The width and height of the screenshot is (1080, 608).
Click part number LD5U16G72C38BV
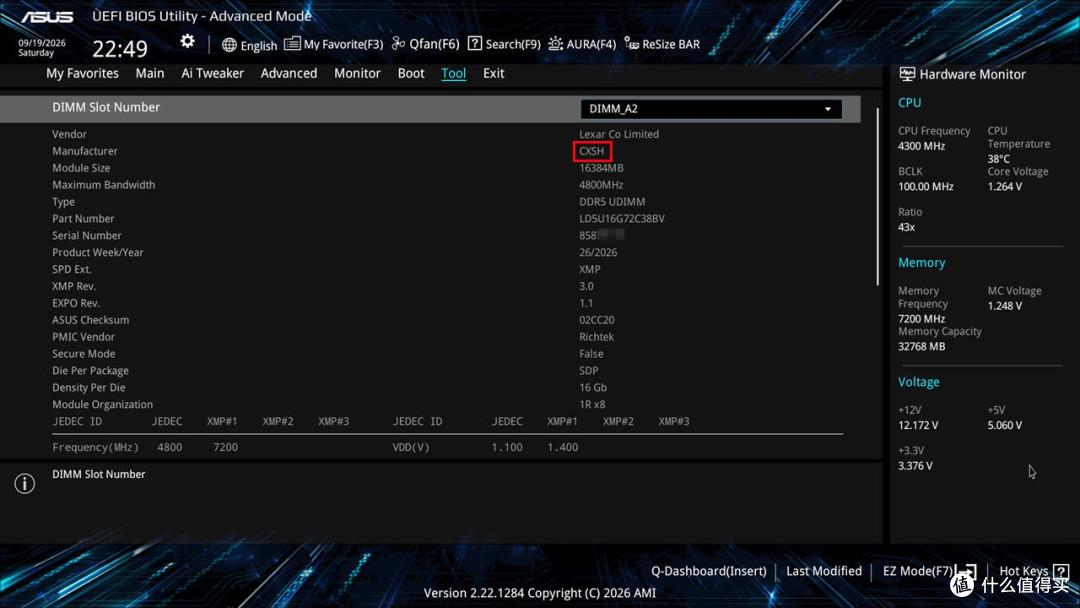click(622, 218)
